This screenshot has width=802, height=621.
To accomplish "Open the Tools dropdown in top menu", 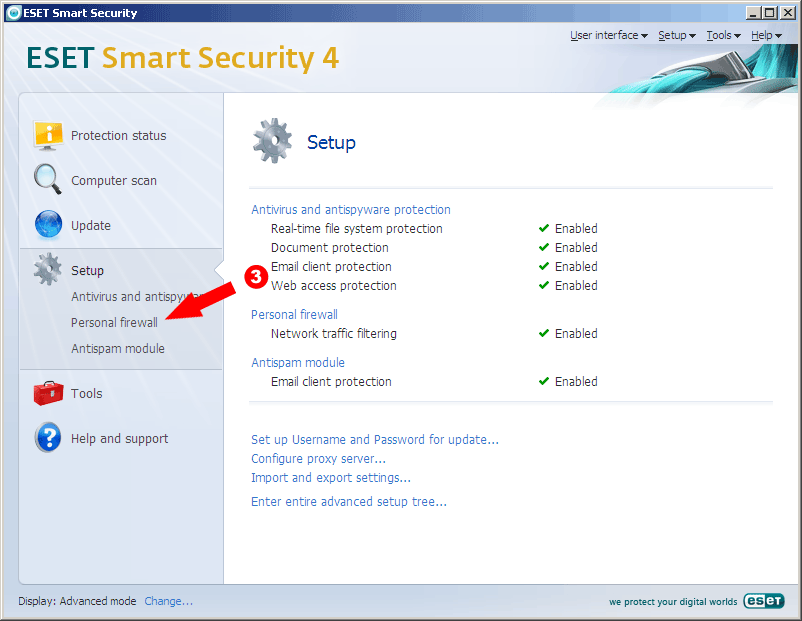I will (723, 35).
